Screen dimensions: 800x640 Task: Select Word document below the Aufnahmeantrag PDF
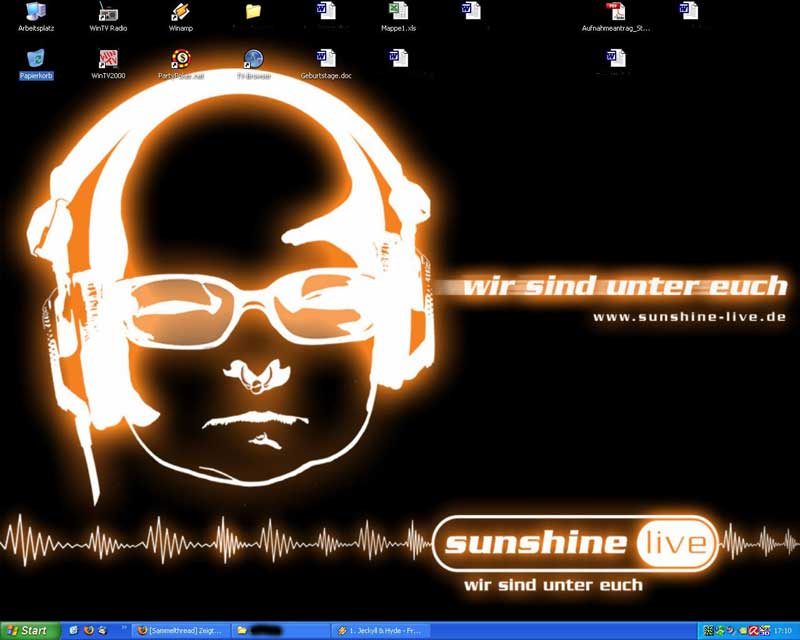(x=616, y=58)
